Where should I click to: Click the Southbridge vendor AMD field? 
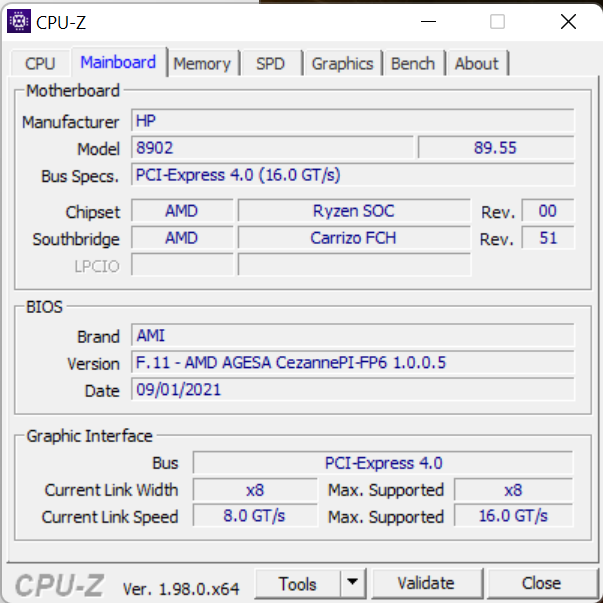click(x=182, y=238)
